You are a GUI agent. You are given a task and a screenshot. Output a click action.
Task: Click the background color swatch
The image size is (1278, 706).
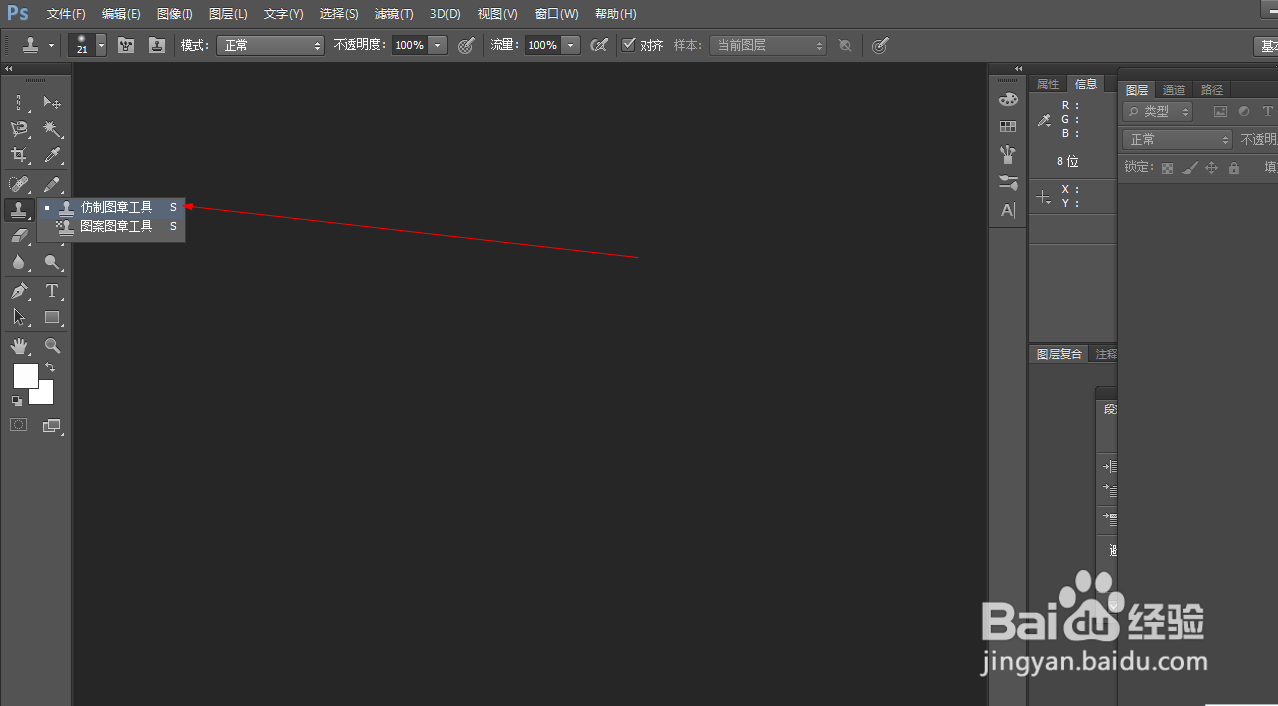[x=44, y=394]
